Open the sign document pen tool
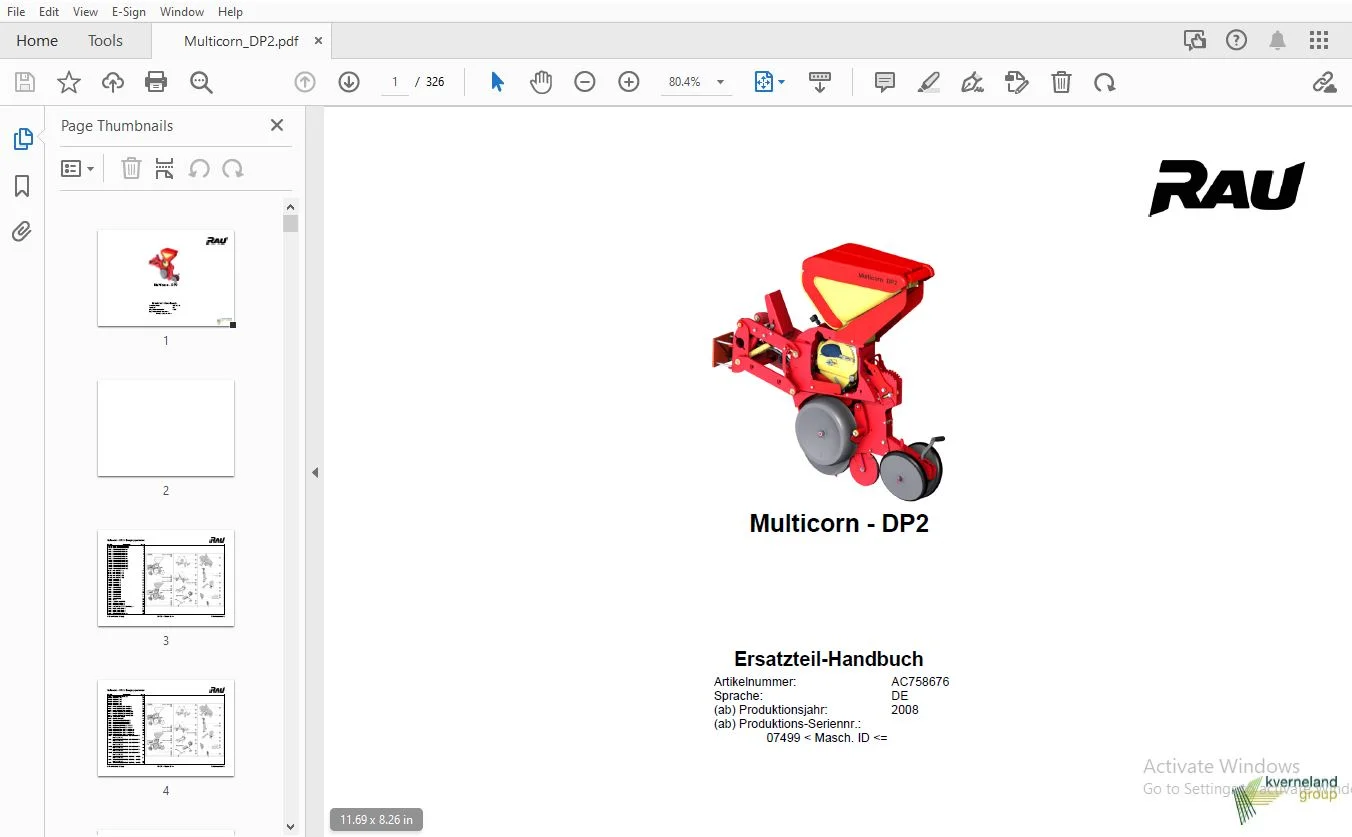 pos(973,82)
